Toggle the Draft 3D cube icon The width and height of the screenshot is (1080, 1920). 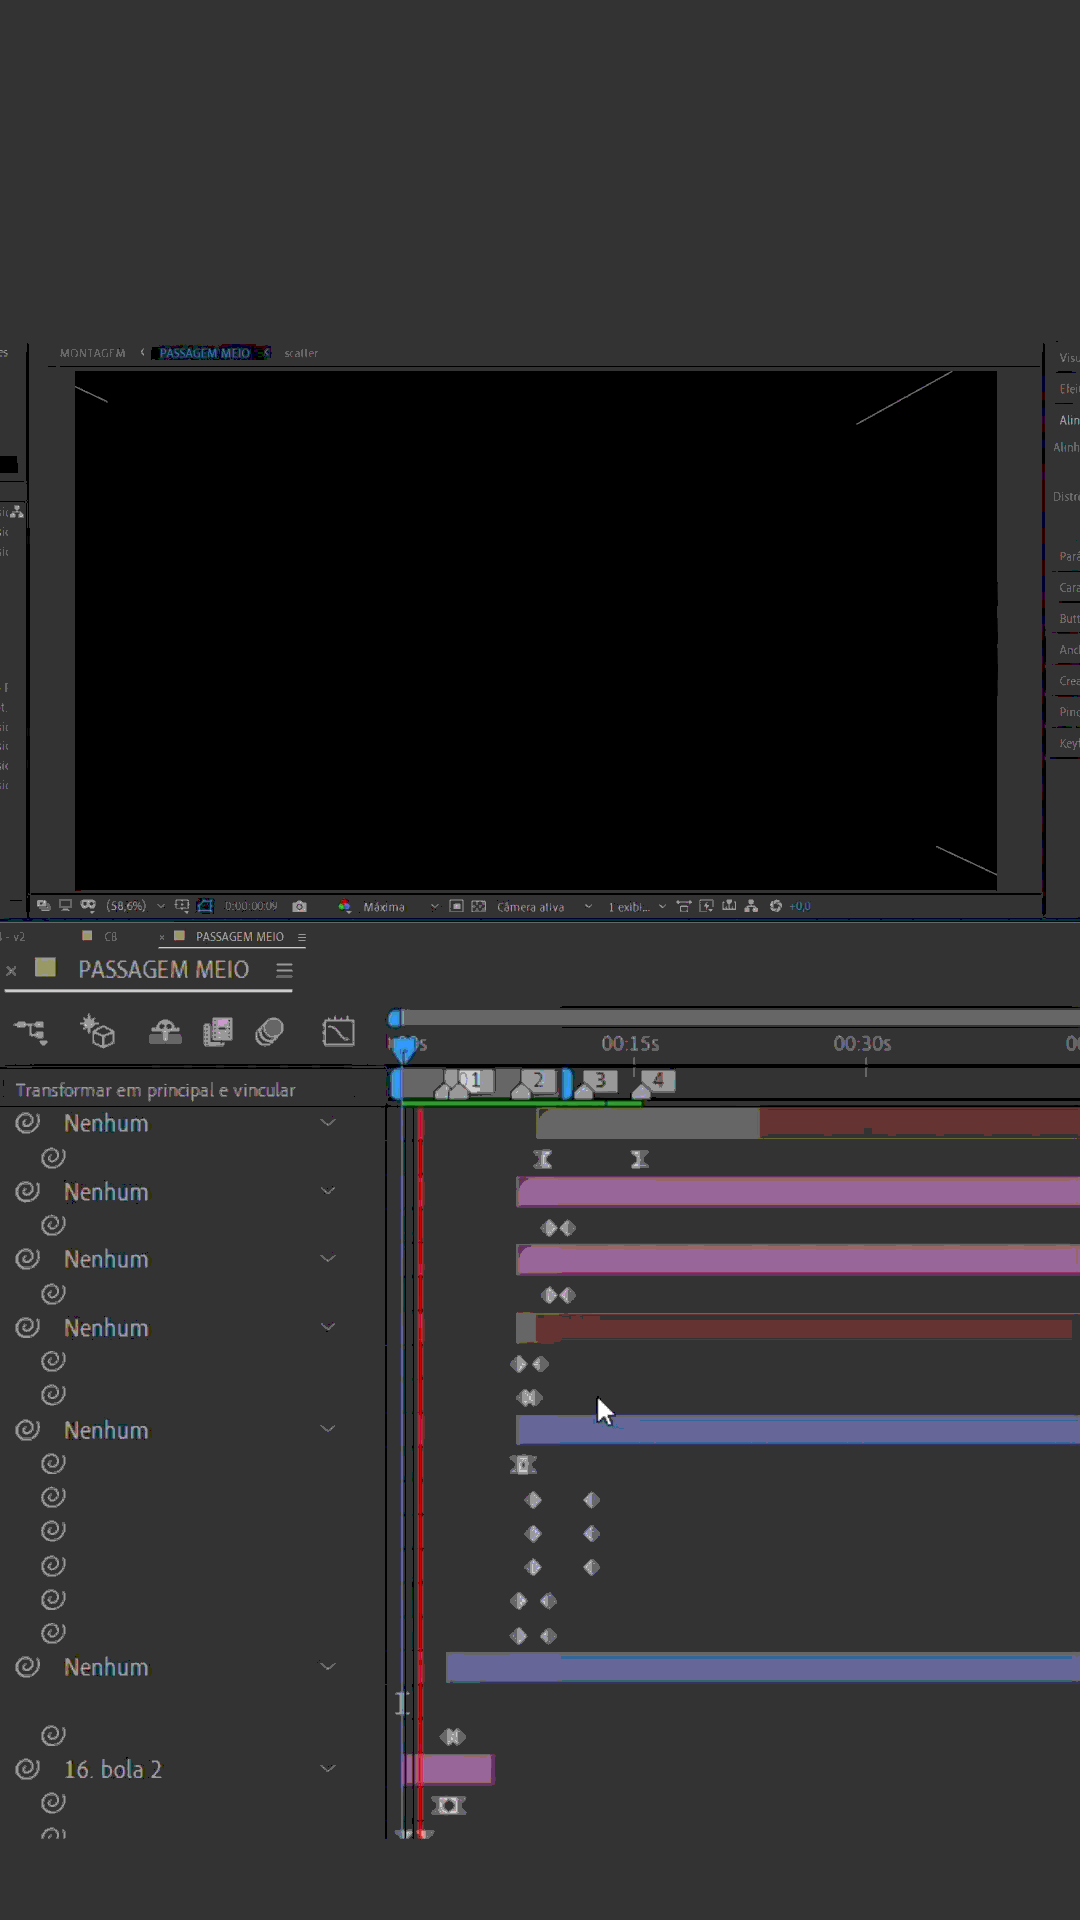pos(98,1031)
